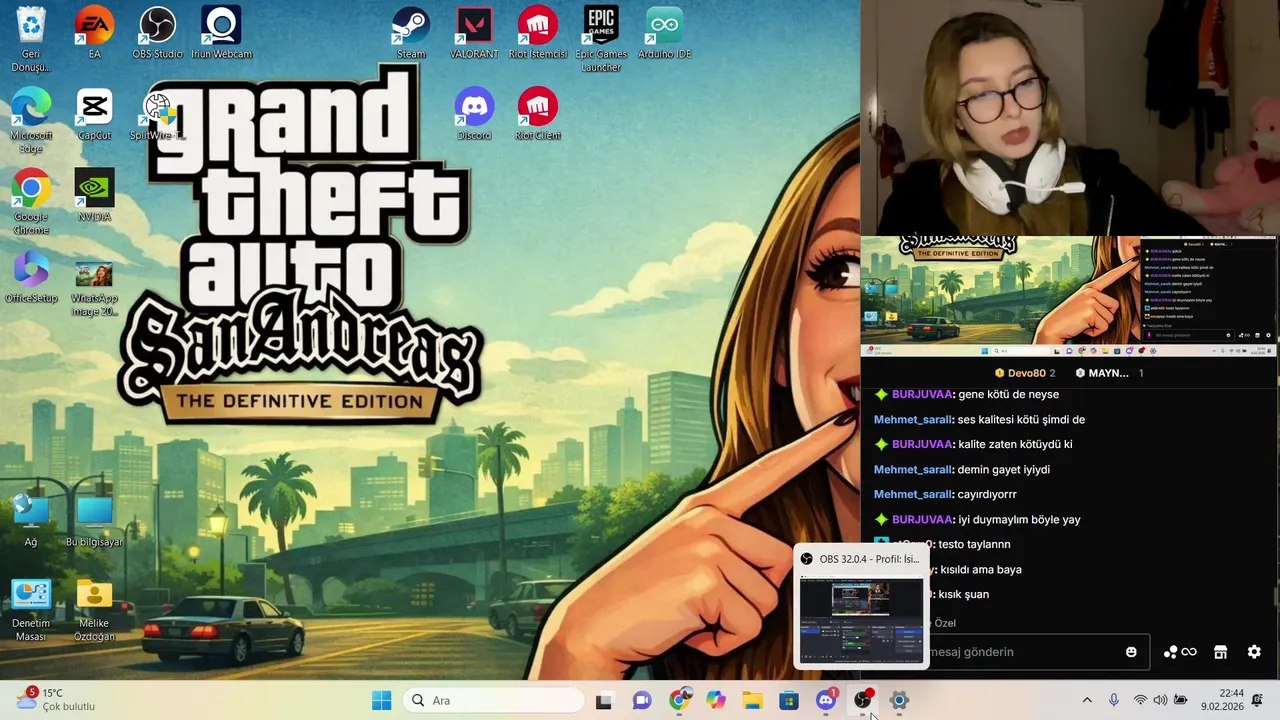Select the CapCut desktop icon
Image resolution: width=1280 pixels, height=720 pixels.
point(94,114)
